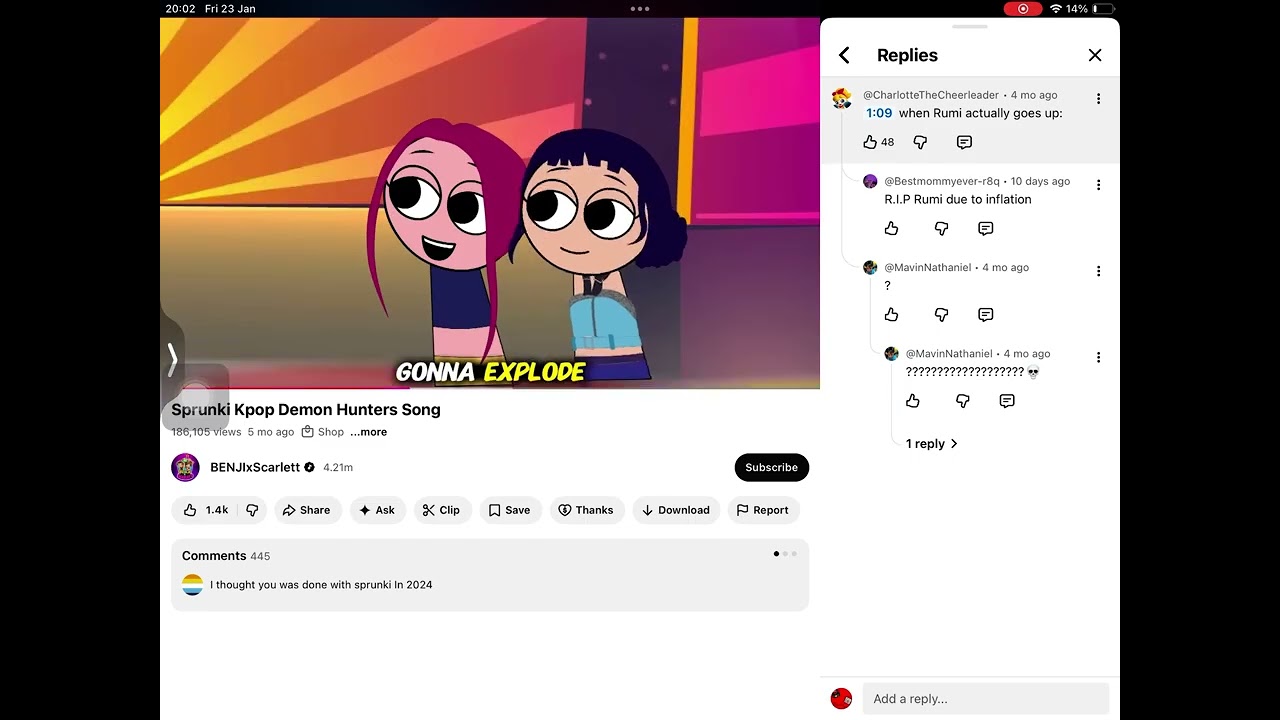Open the first @MavinNathaniel username link
Image resolution: width=1280 pixels, height=720 pixels.
click(x=927, y=267)
